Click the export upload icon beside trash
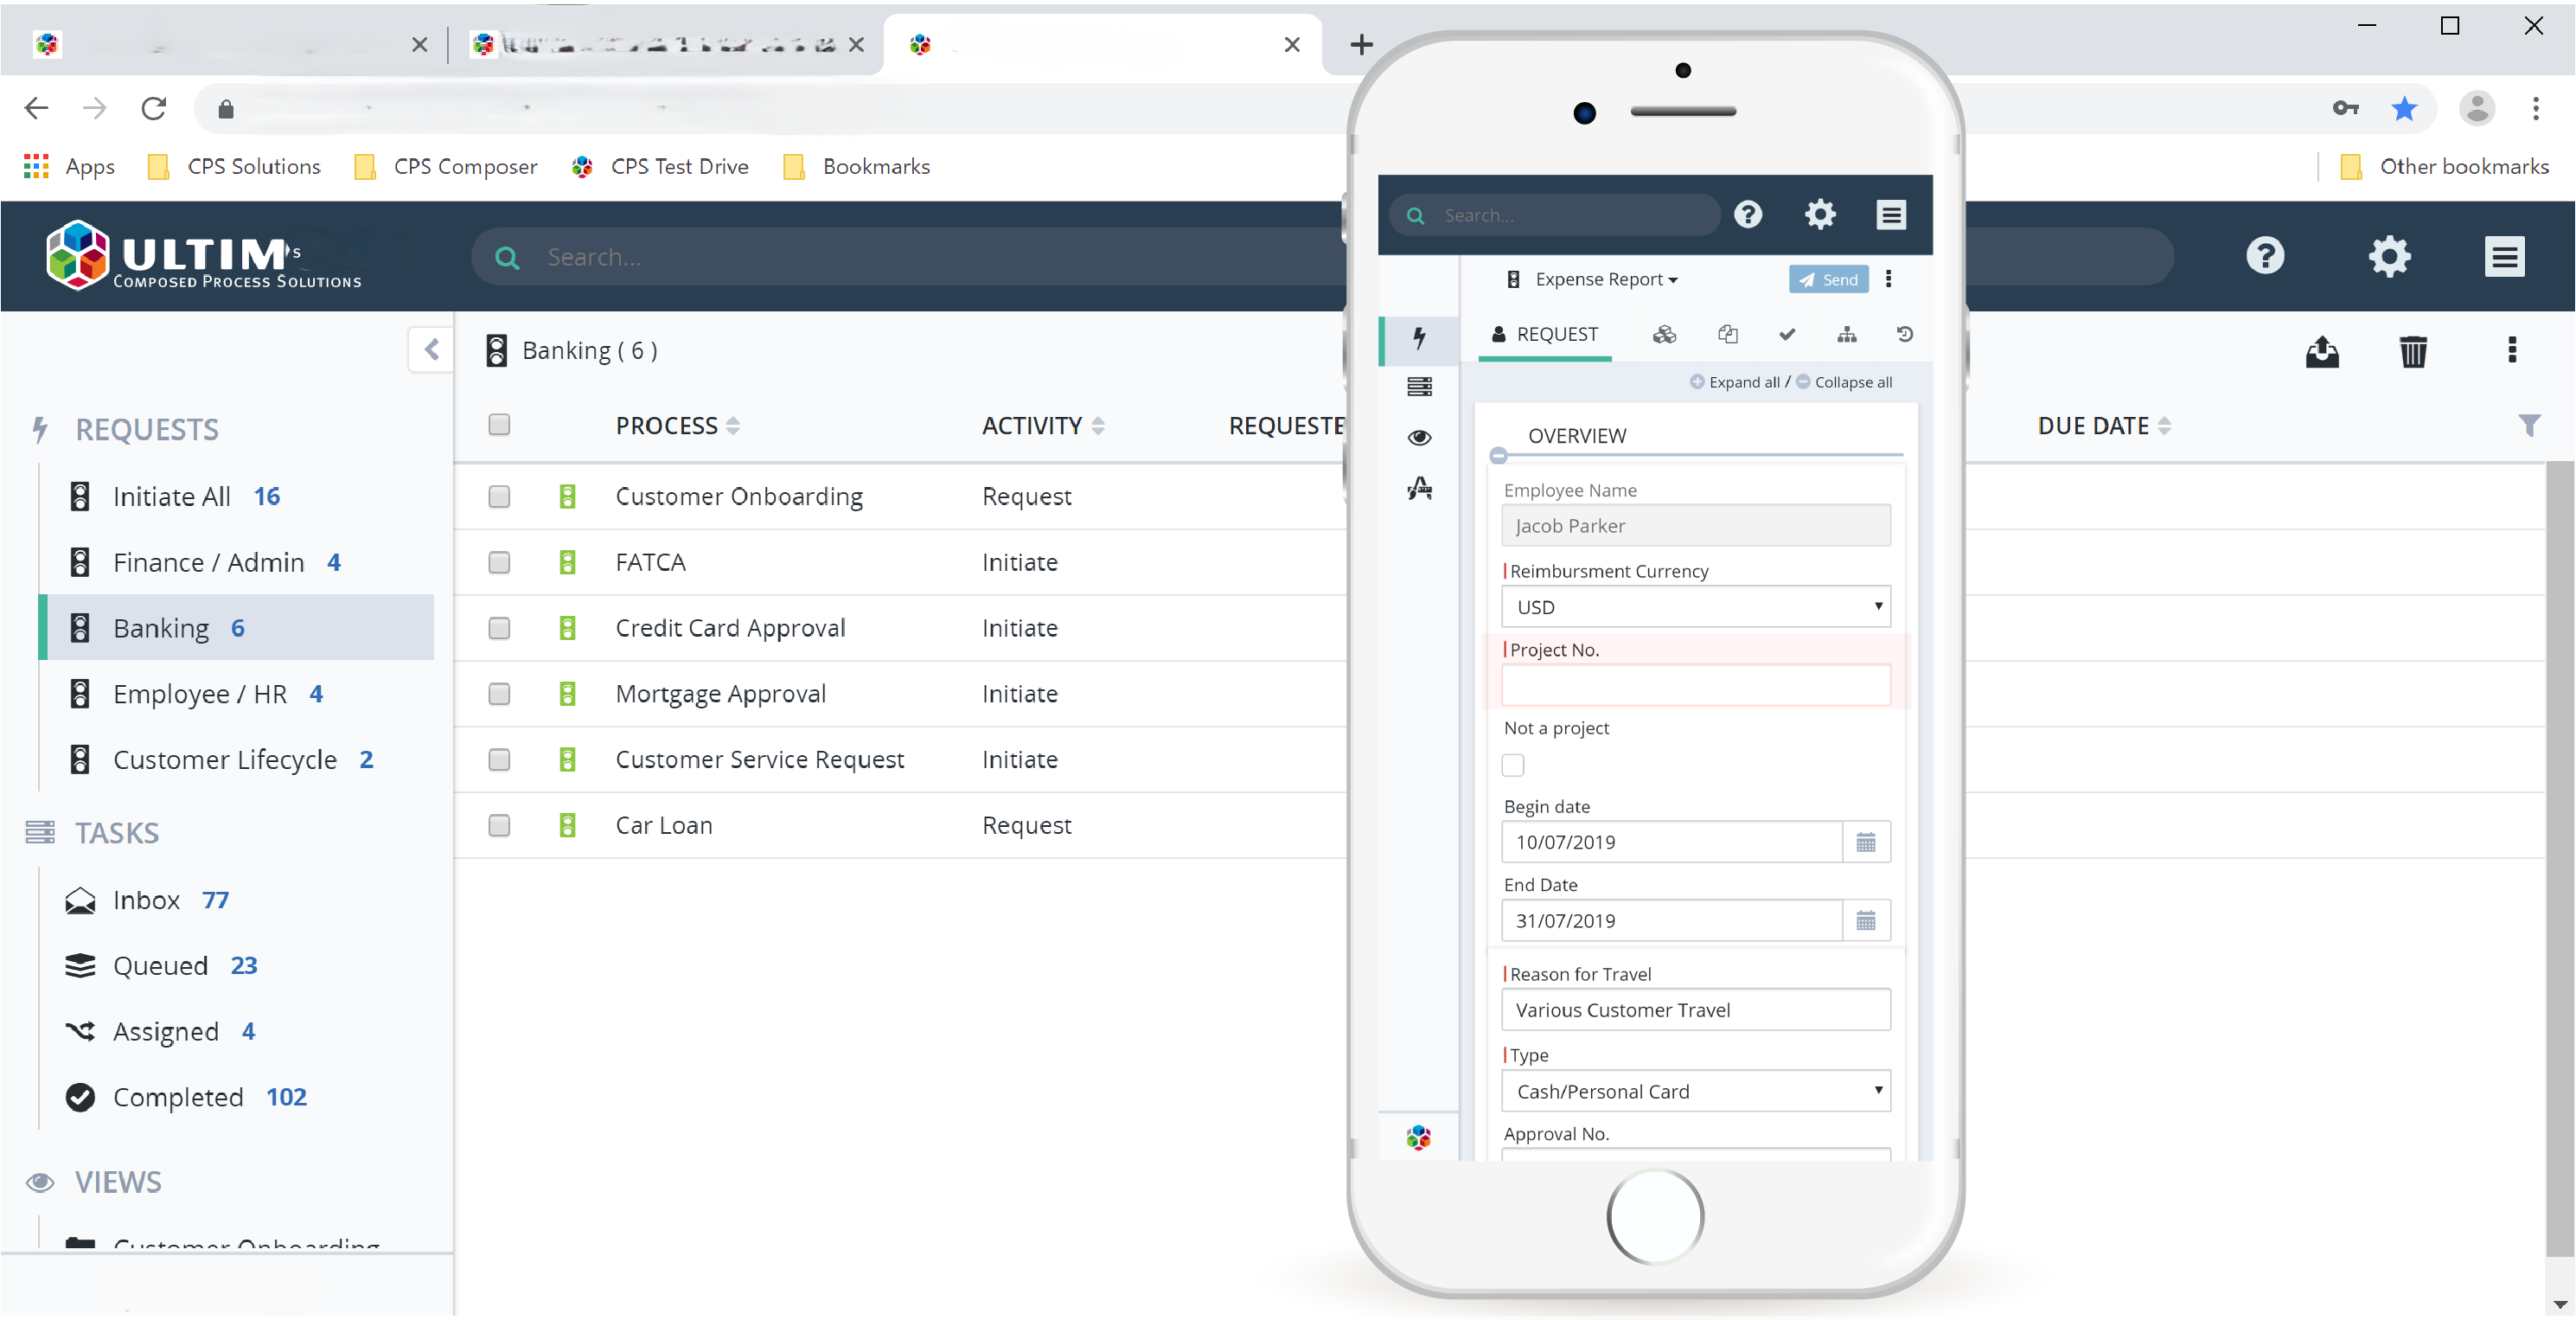 pos(2321,351)
